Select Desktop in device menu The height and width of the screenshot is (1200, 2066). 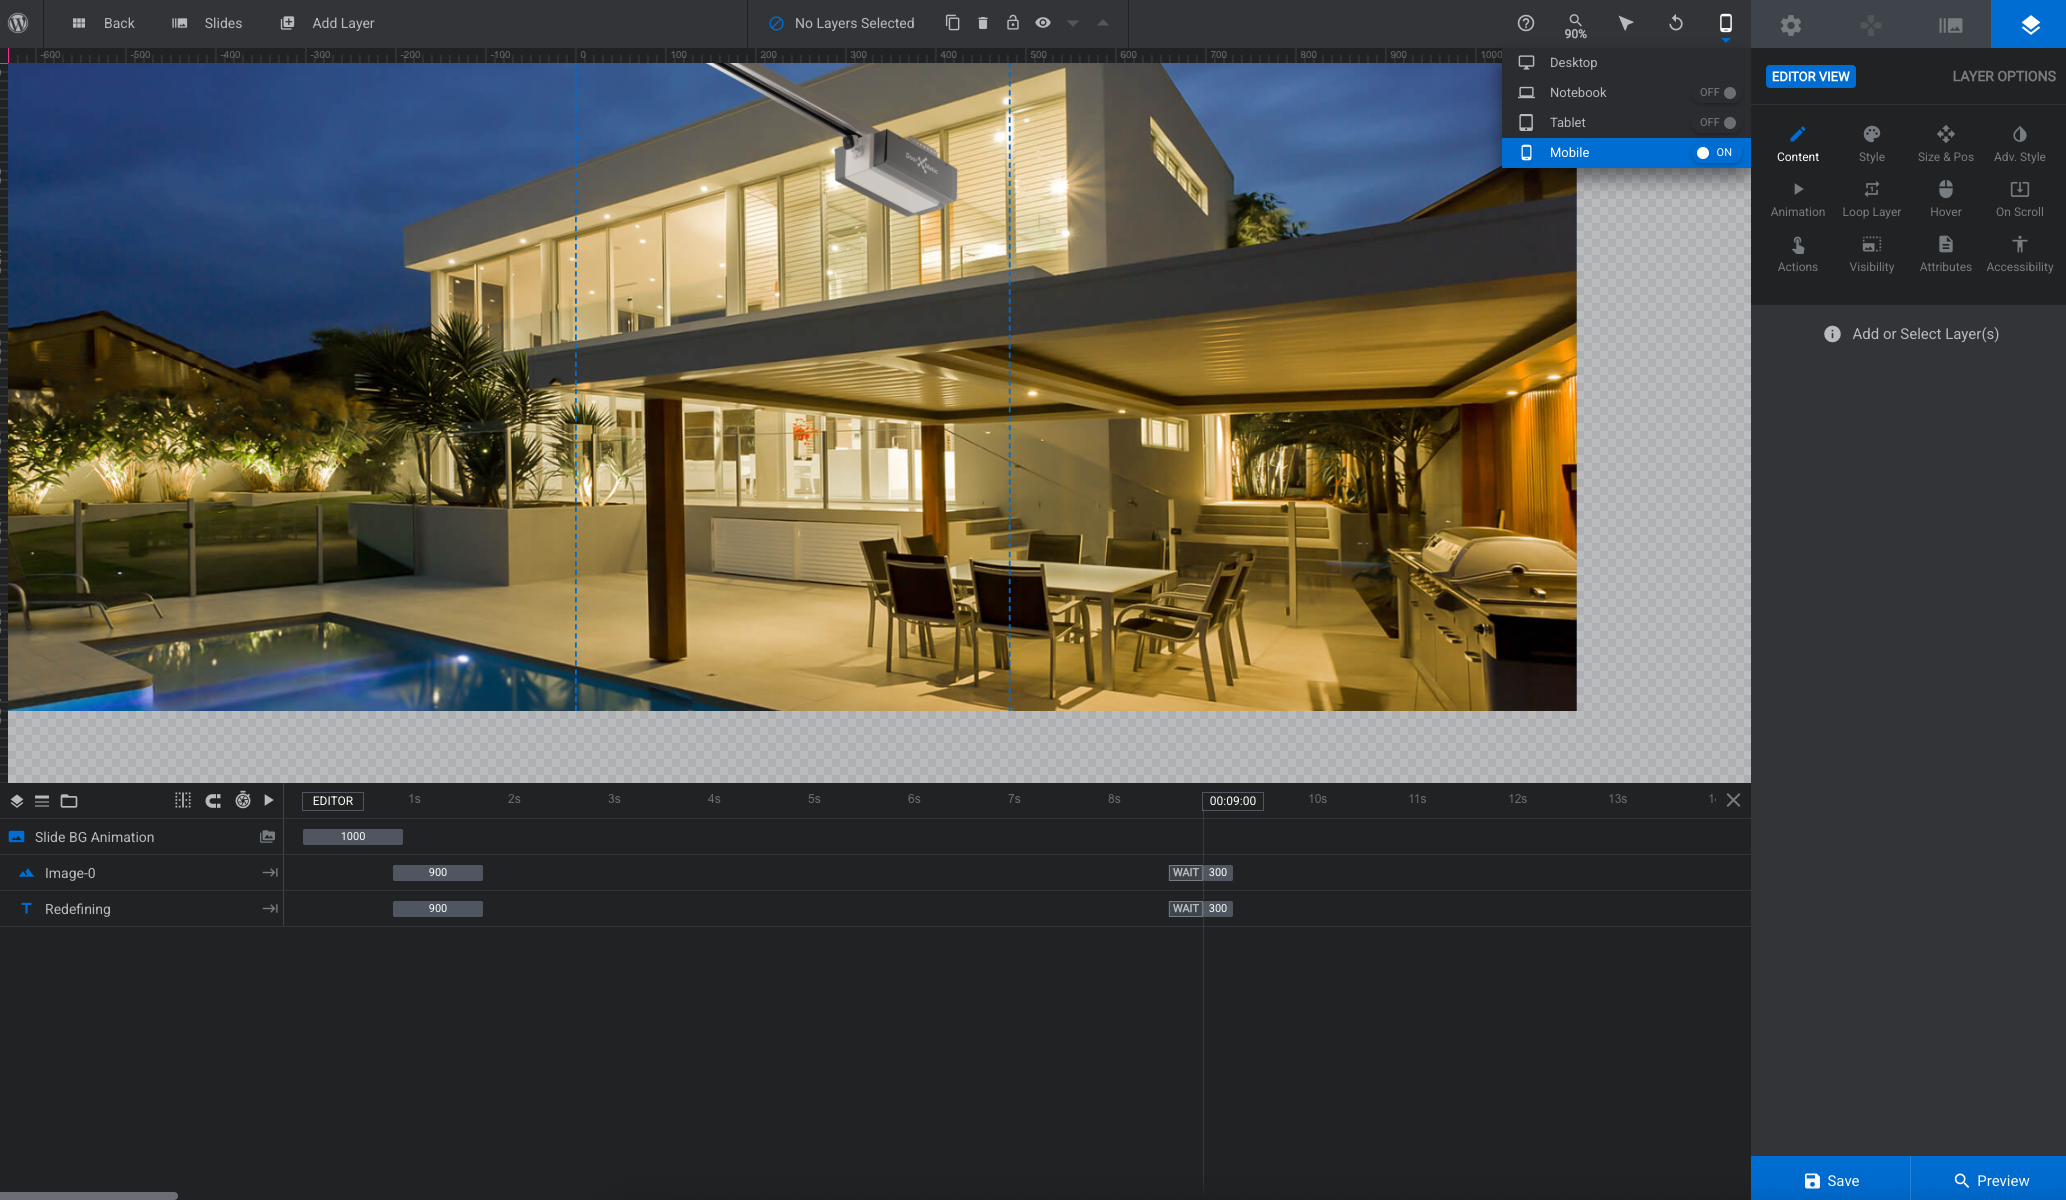[1573, 63]
